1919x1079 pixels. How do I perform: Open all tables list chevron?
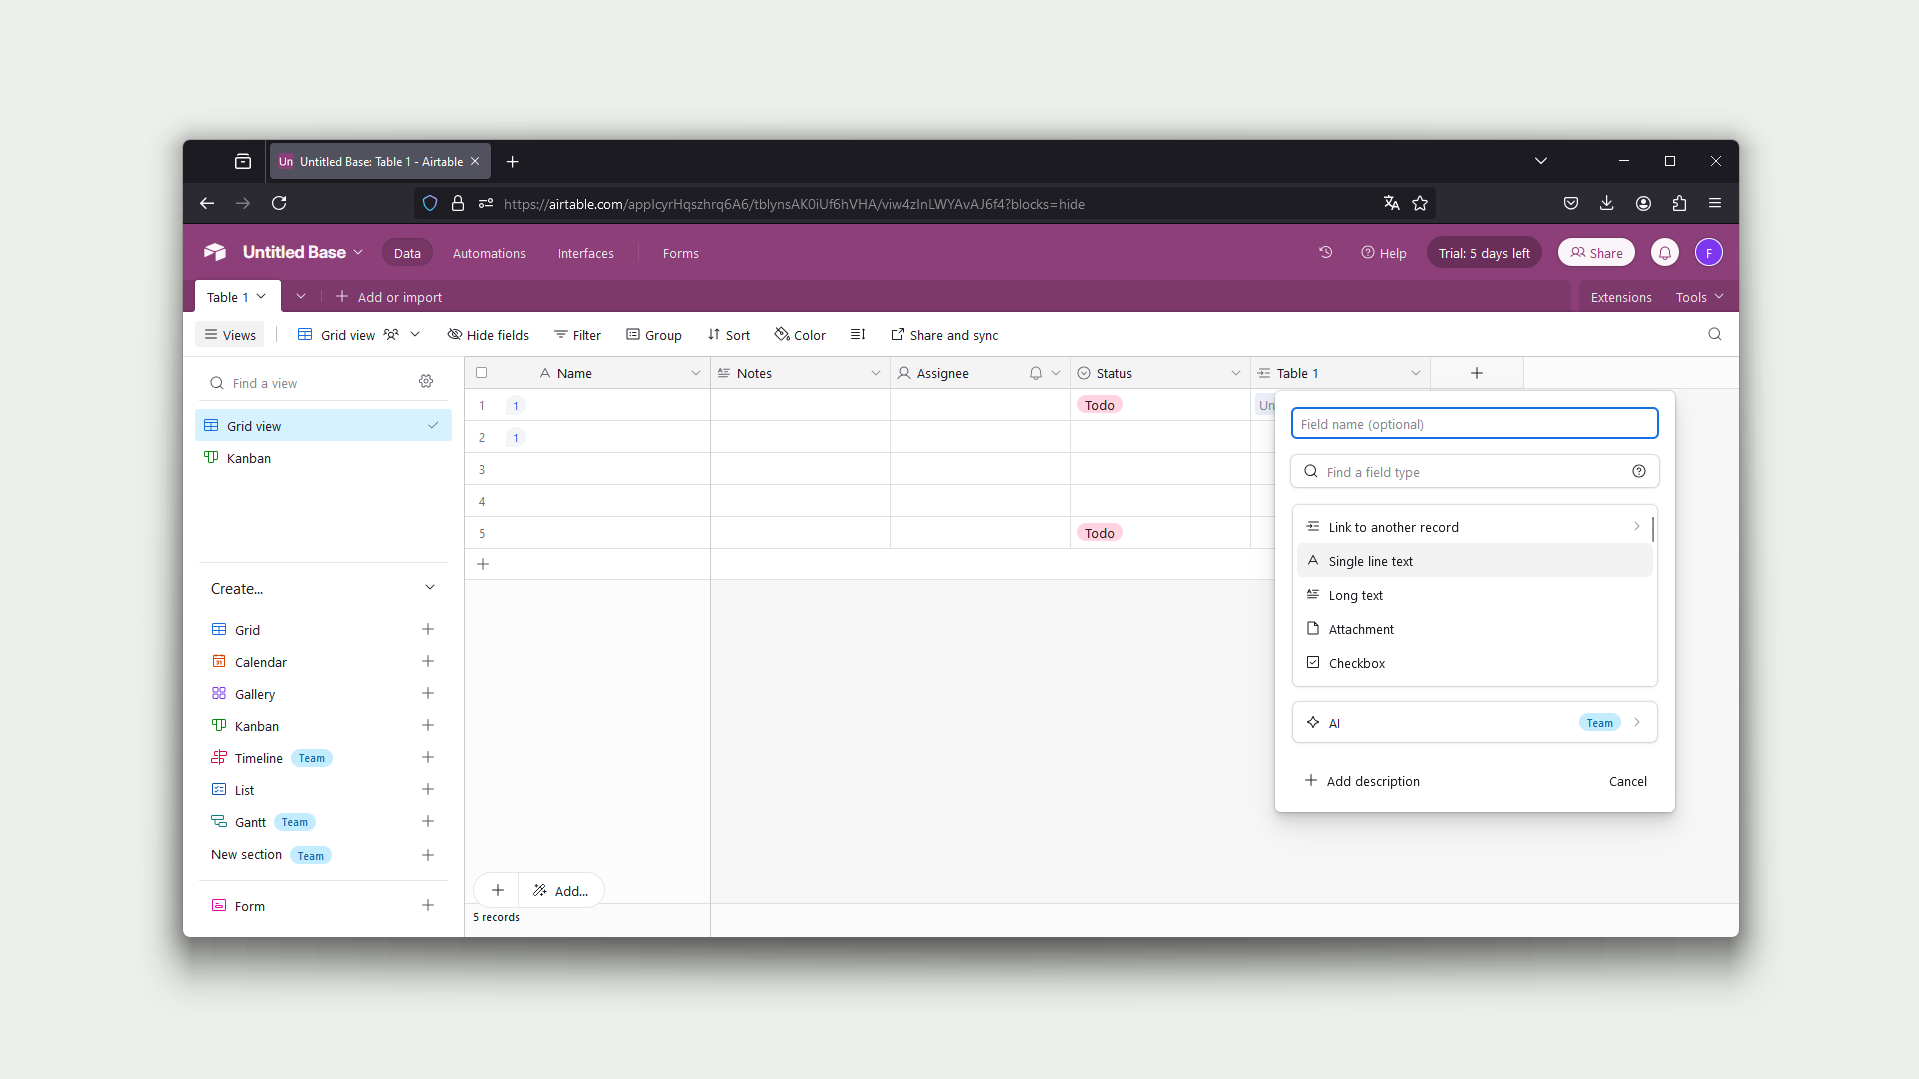(301, 297)
